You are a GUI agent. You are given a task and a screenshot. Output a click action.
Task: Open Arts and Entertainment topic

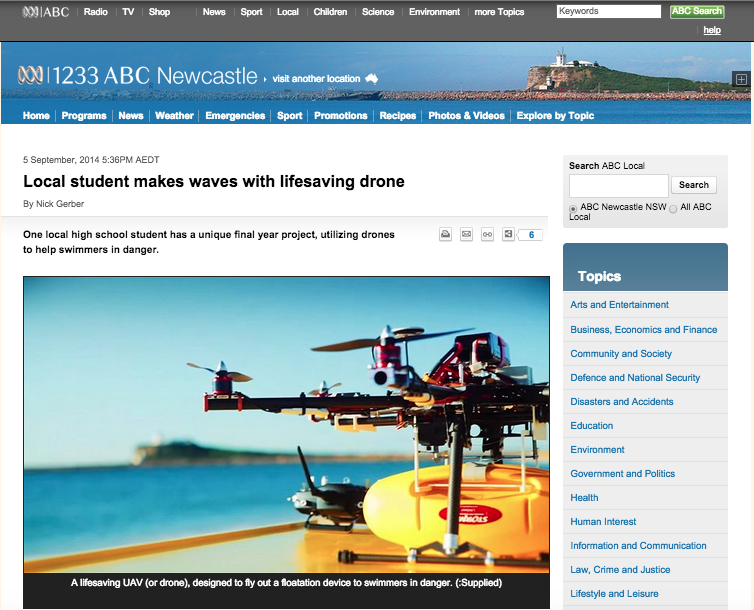[x=619, y=305]
